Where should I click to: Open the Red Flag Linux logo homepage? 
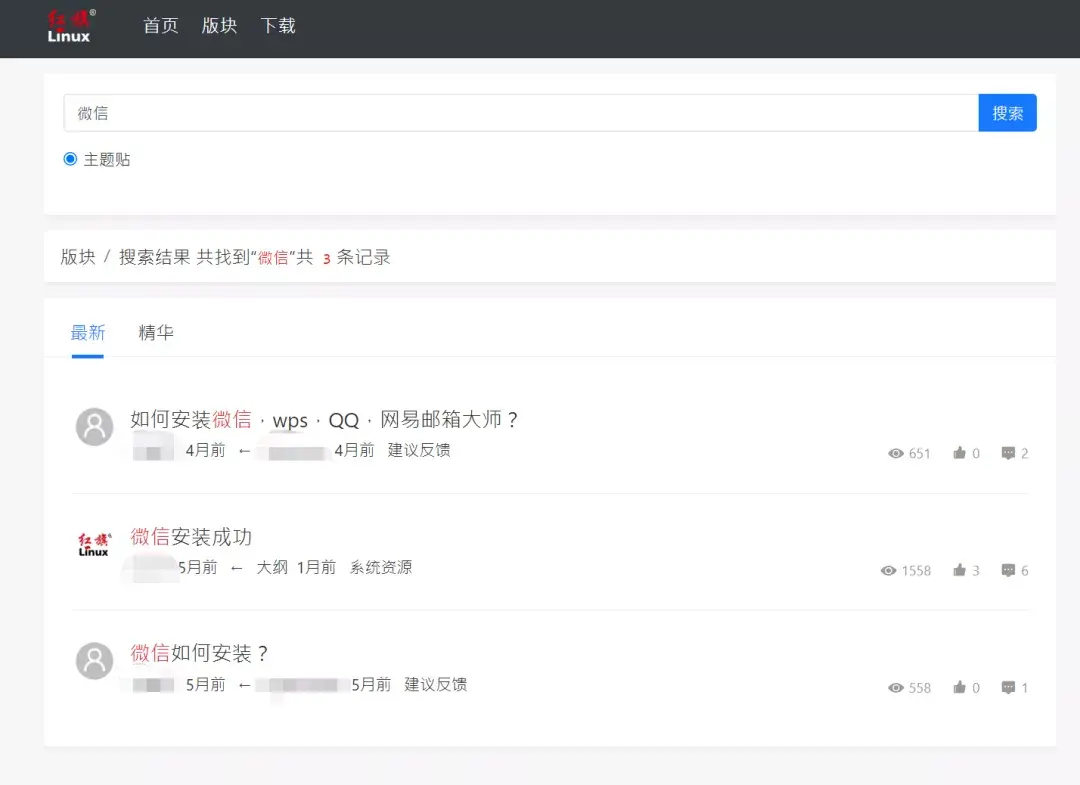pyautogui.click(x=71, y=26)
